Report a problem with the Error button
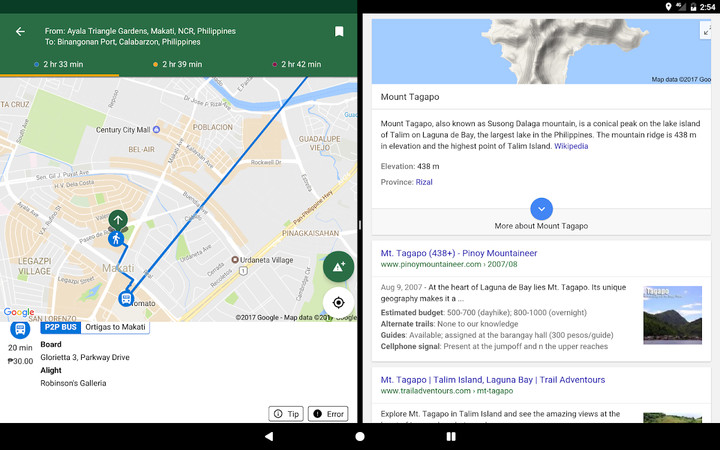The height and width of the screenshot is (450, 720). point(328,414)
